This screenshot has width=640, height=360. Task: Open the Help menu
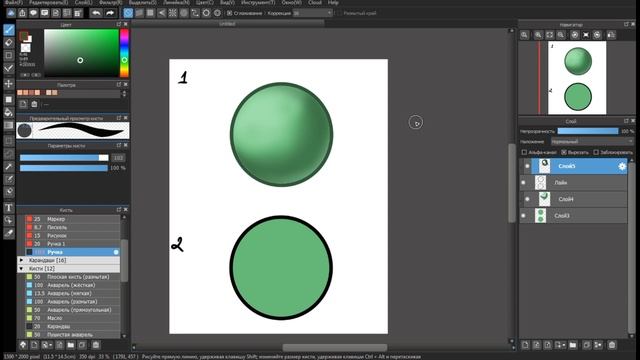coord(333,2)
